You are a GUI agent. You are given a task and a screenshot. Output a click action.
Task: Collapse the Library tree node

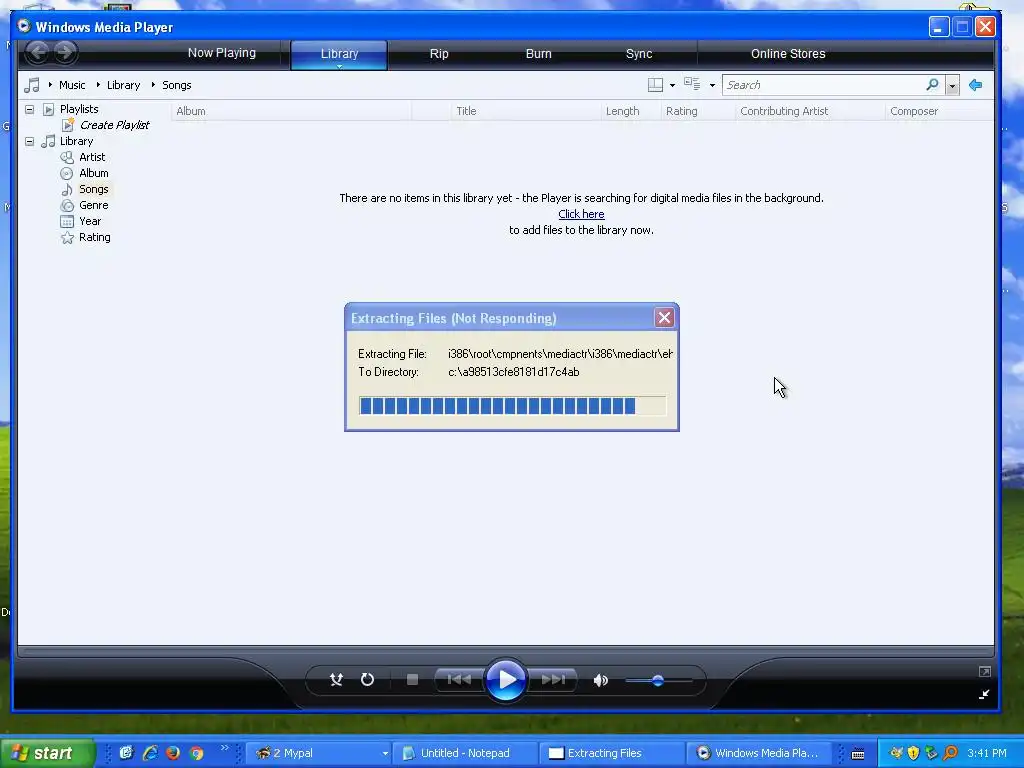pos(29,141)
